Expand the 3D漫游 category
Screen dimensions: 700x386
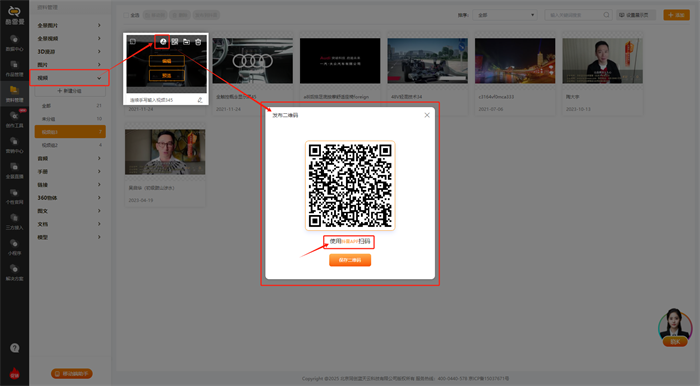click(x=69, y=51)
